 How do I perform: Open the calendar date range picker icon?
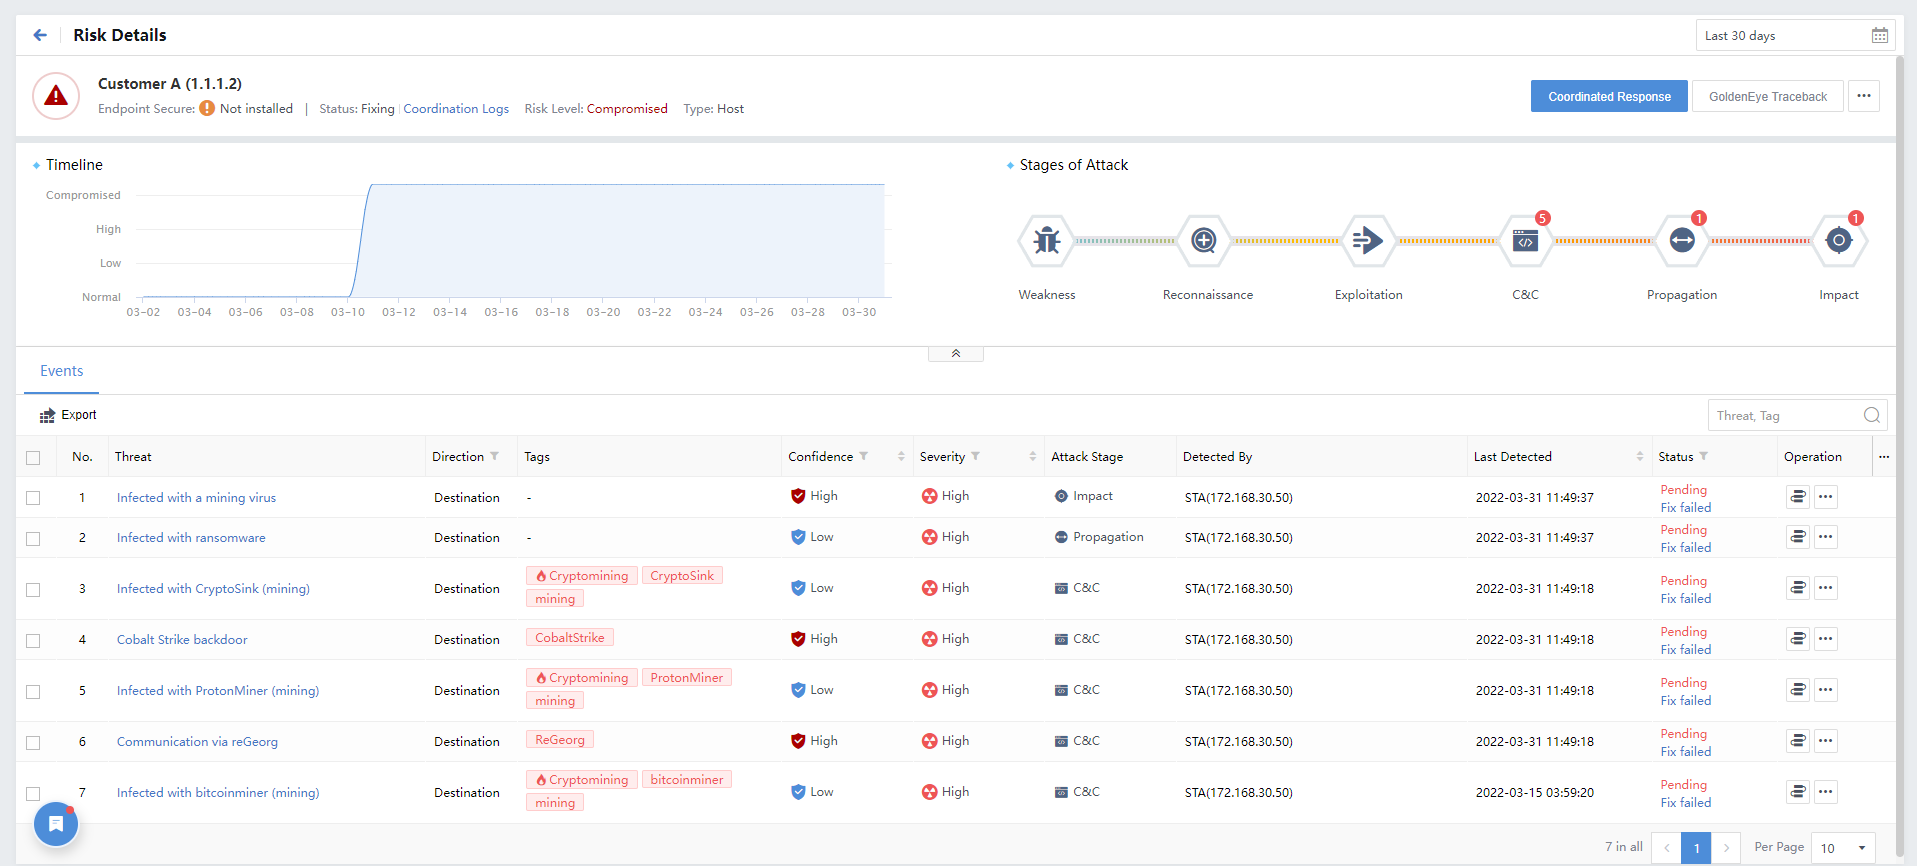pos(1879,36)
